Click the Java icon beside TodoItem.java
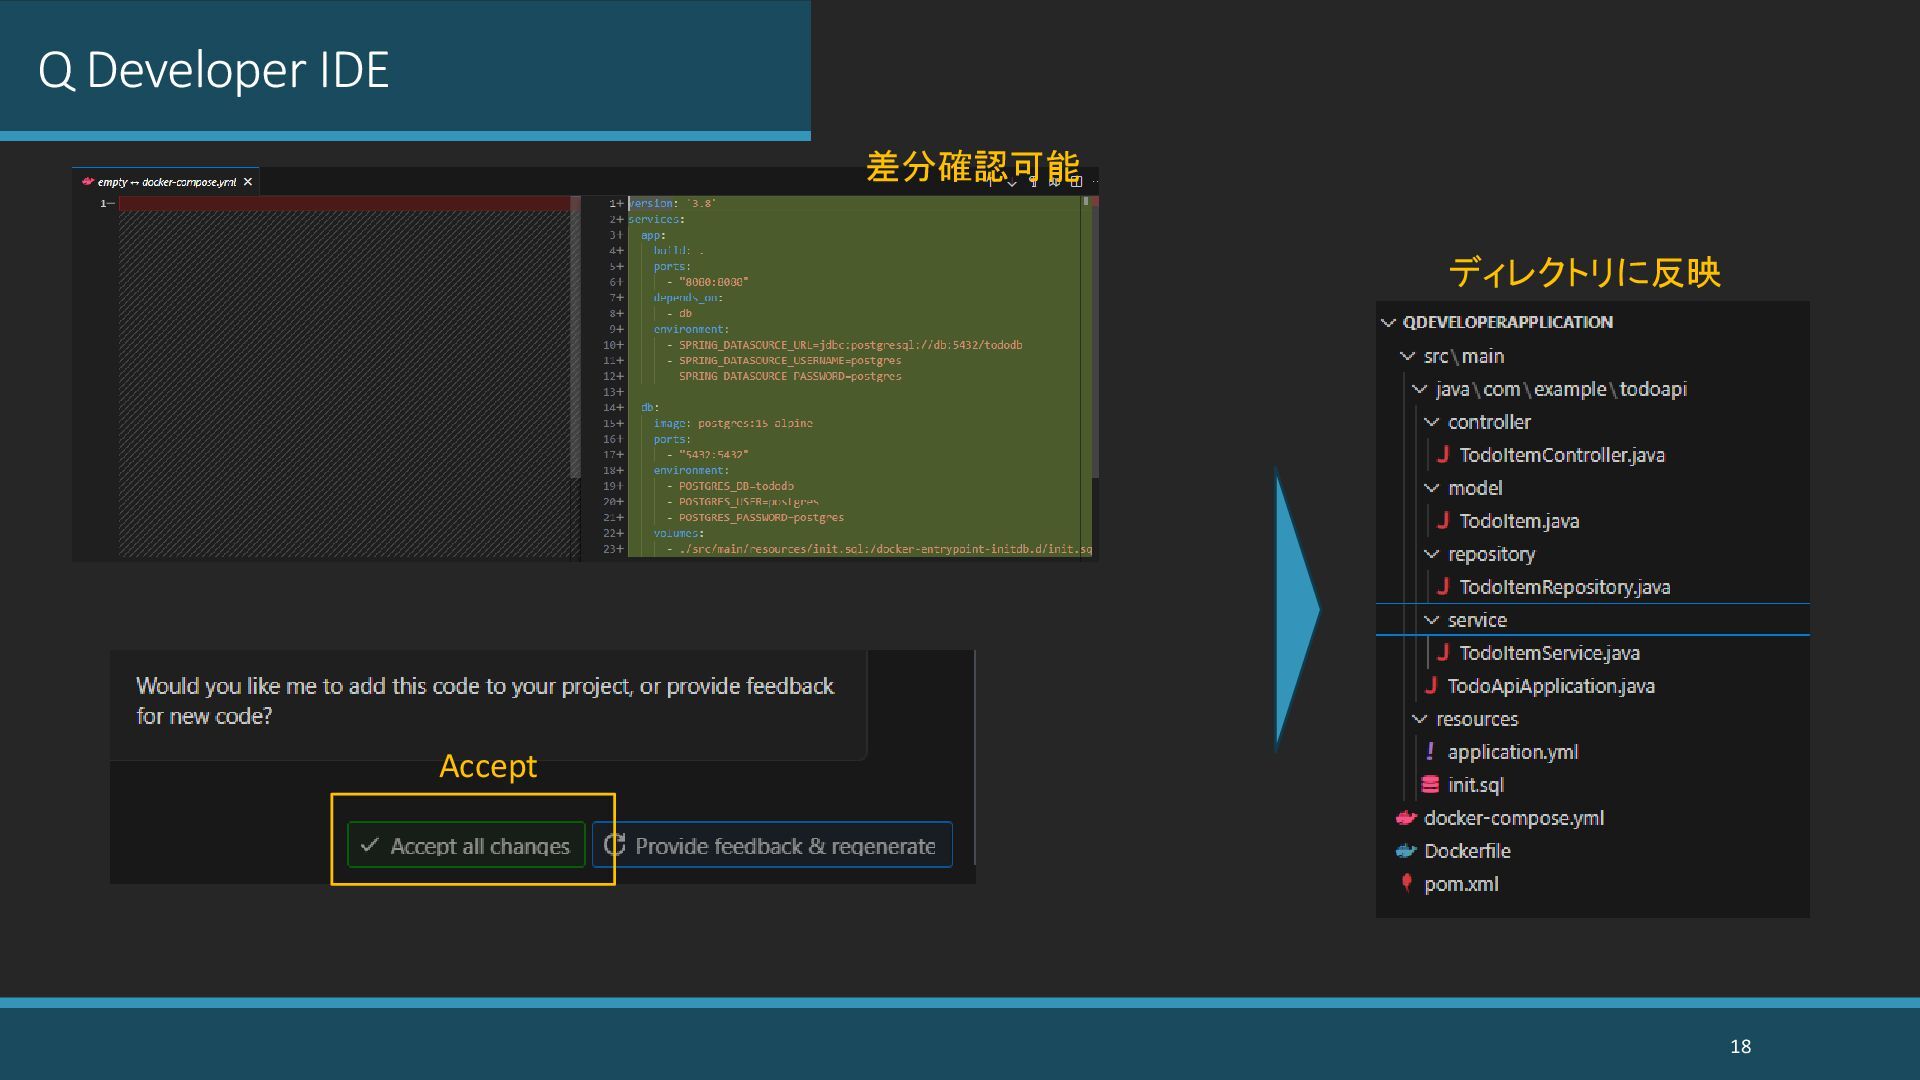1920x1080 pixels. pyautogui.click(x=1443, y=521)
